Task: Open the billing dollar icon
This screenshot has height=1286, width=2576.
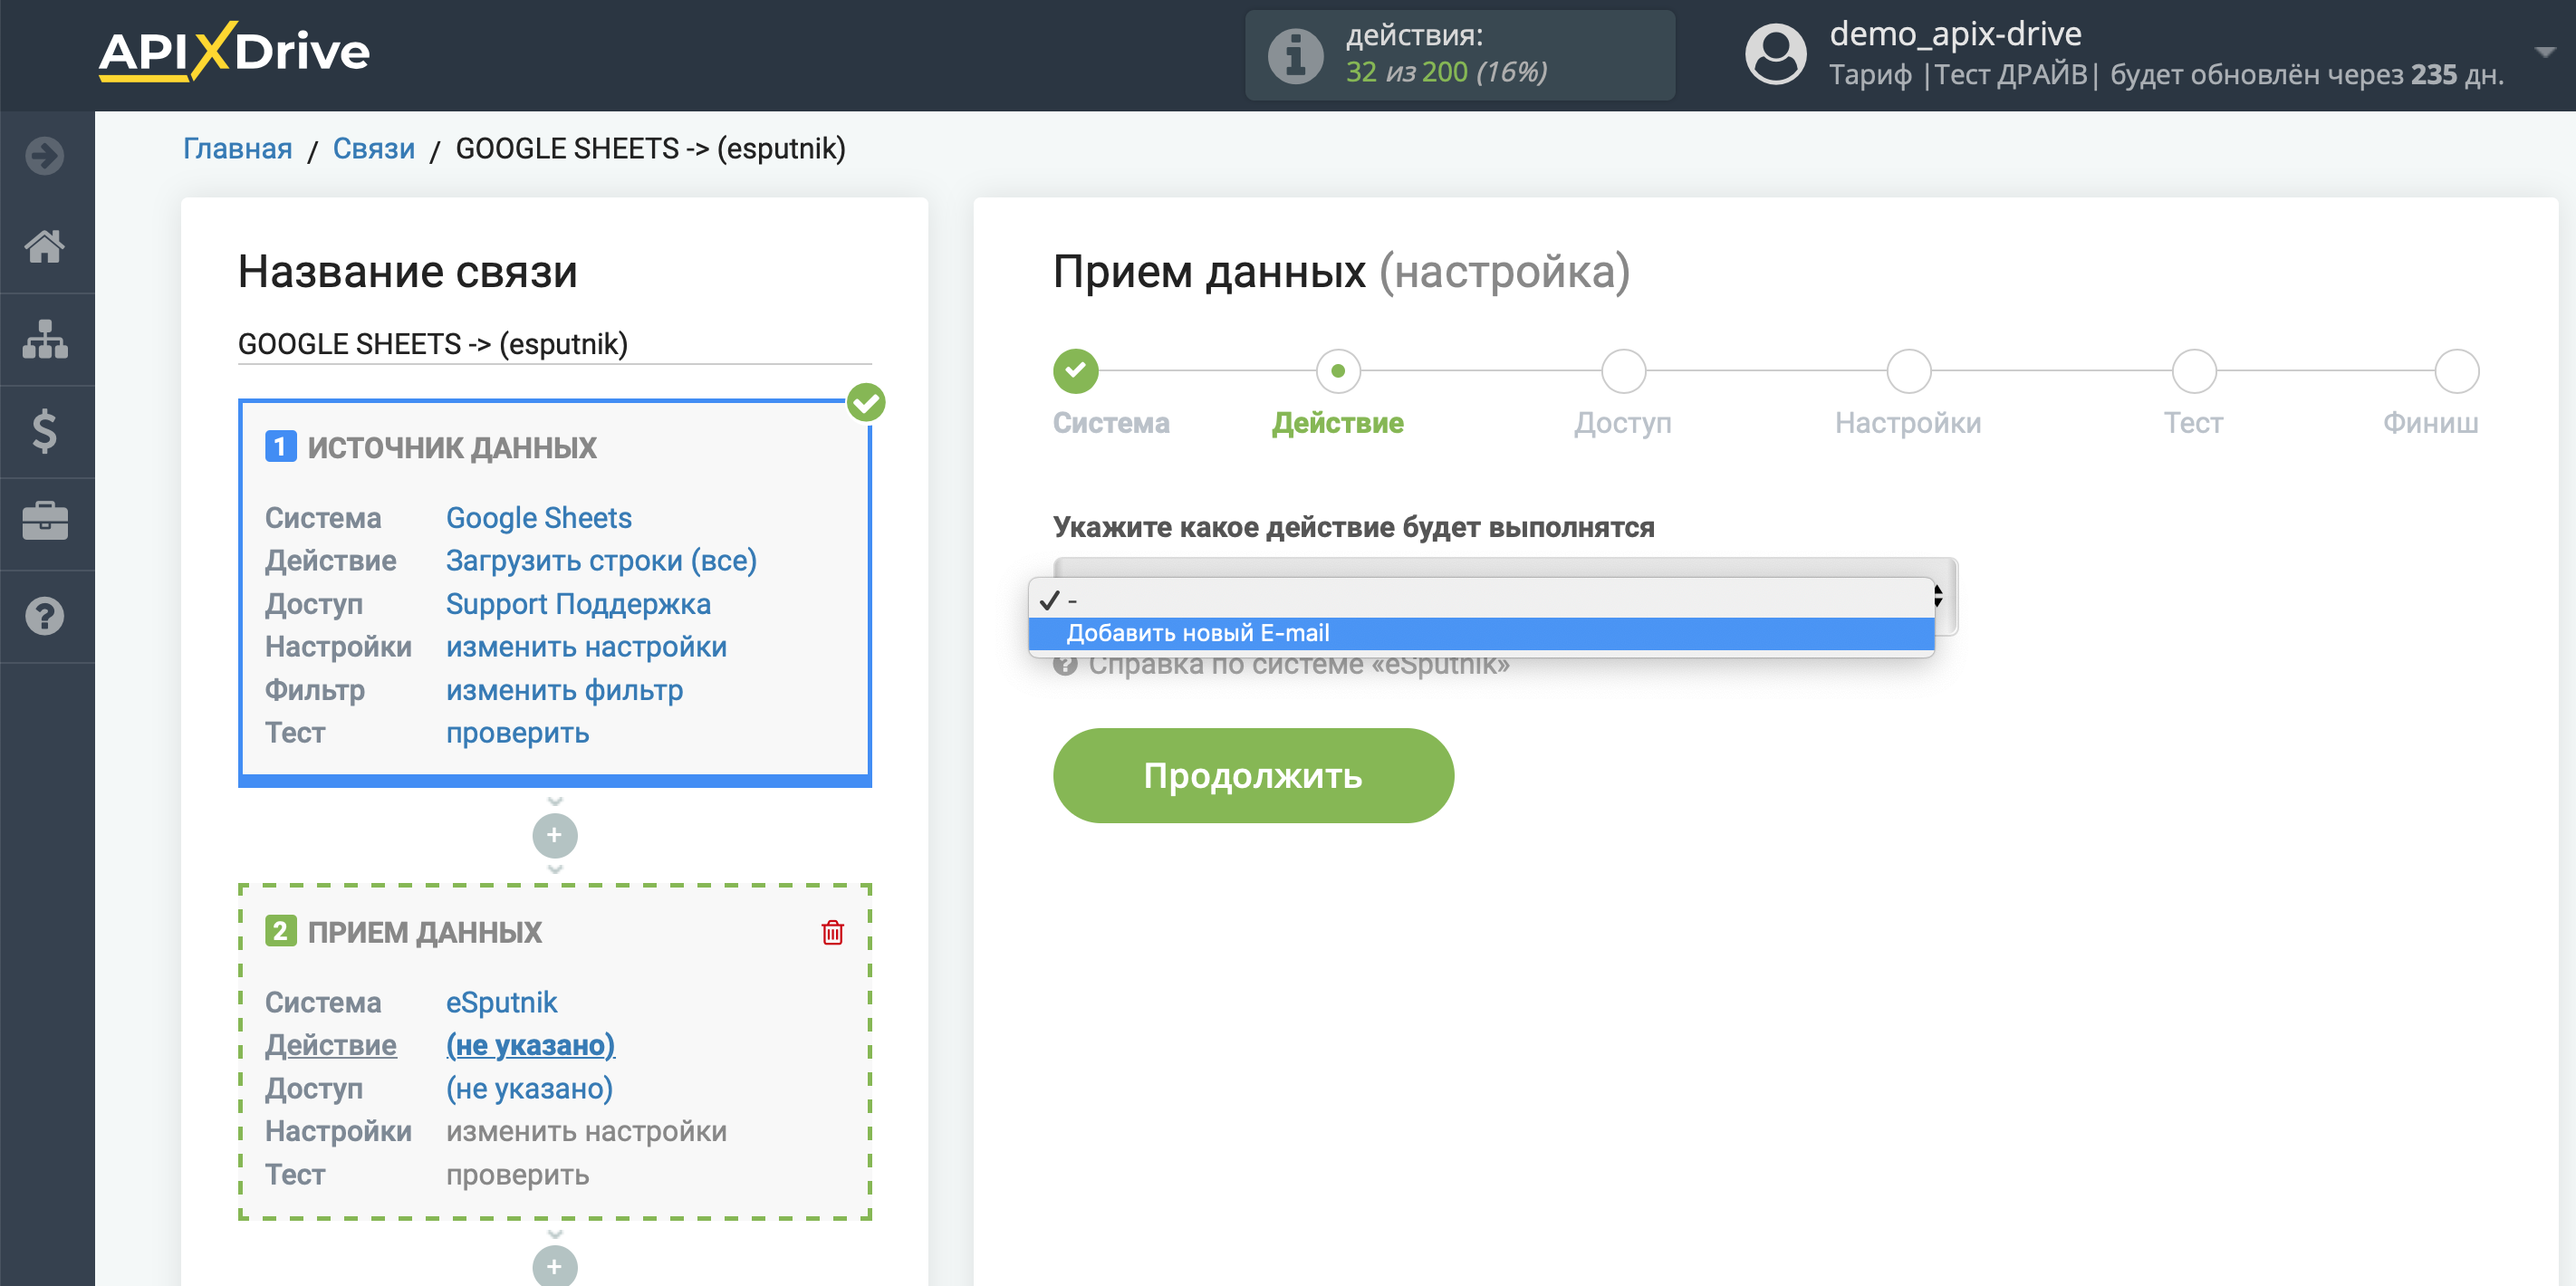Action: coord(45,431)
